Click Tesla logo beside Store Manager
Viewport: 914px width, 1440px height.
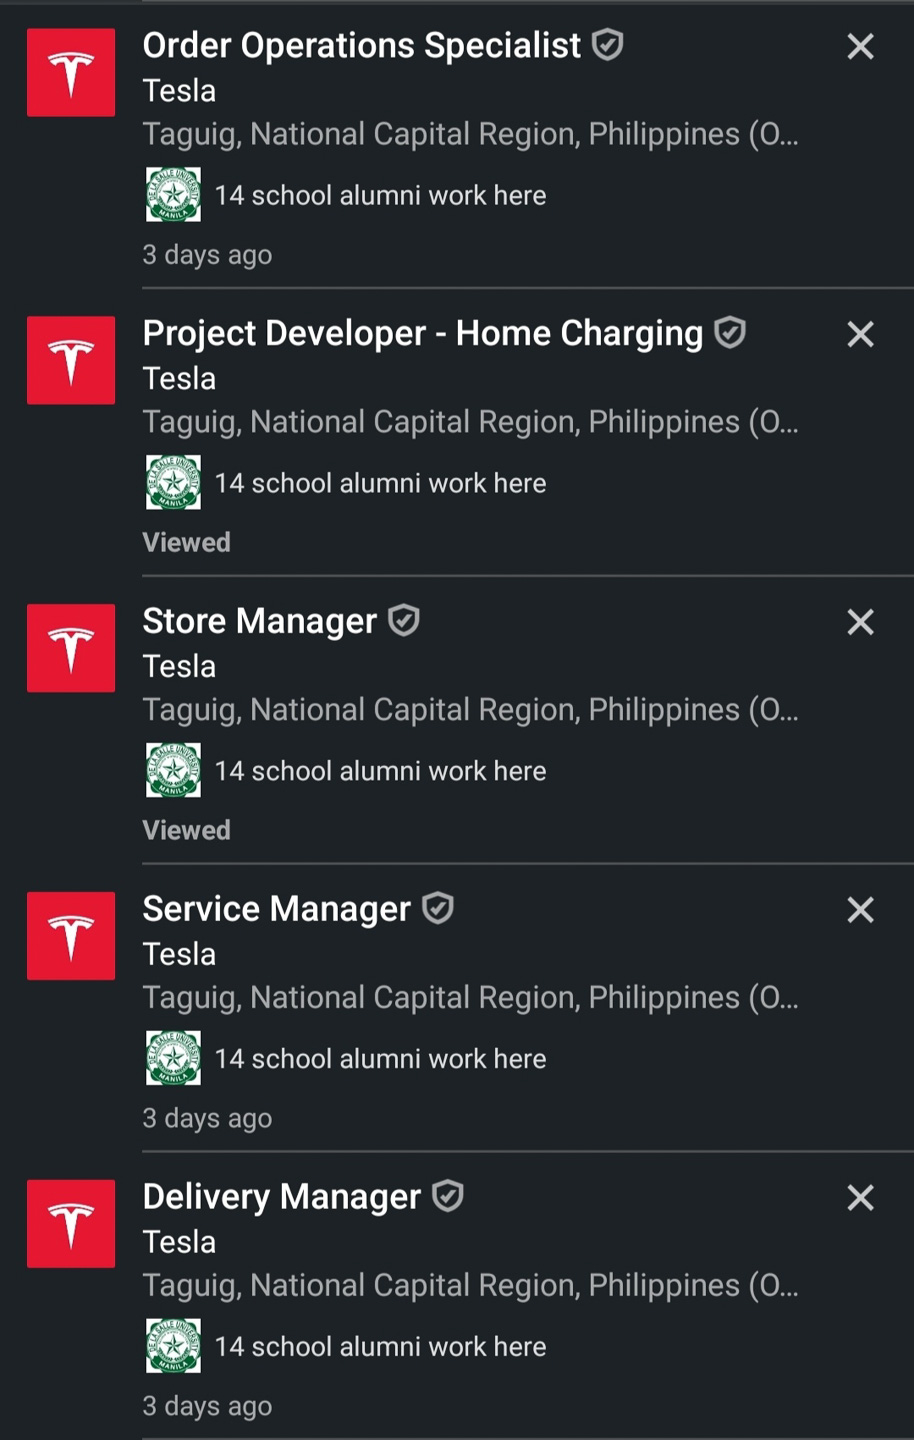71,648
